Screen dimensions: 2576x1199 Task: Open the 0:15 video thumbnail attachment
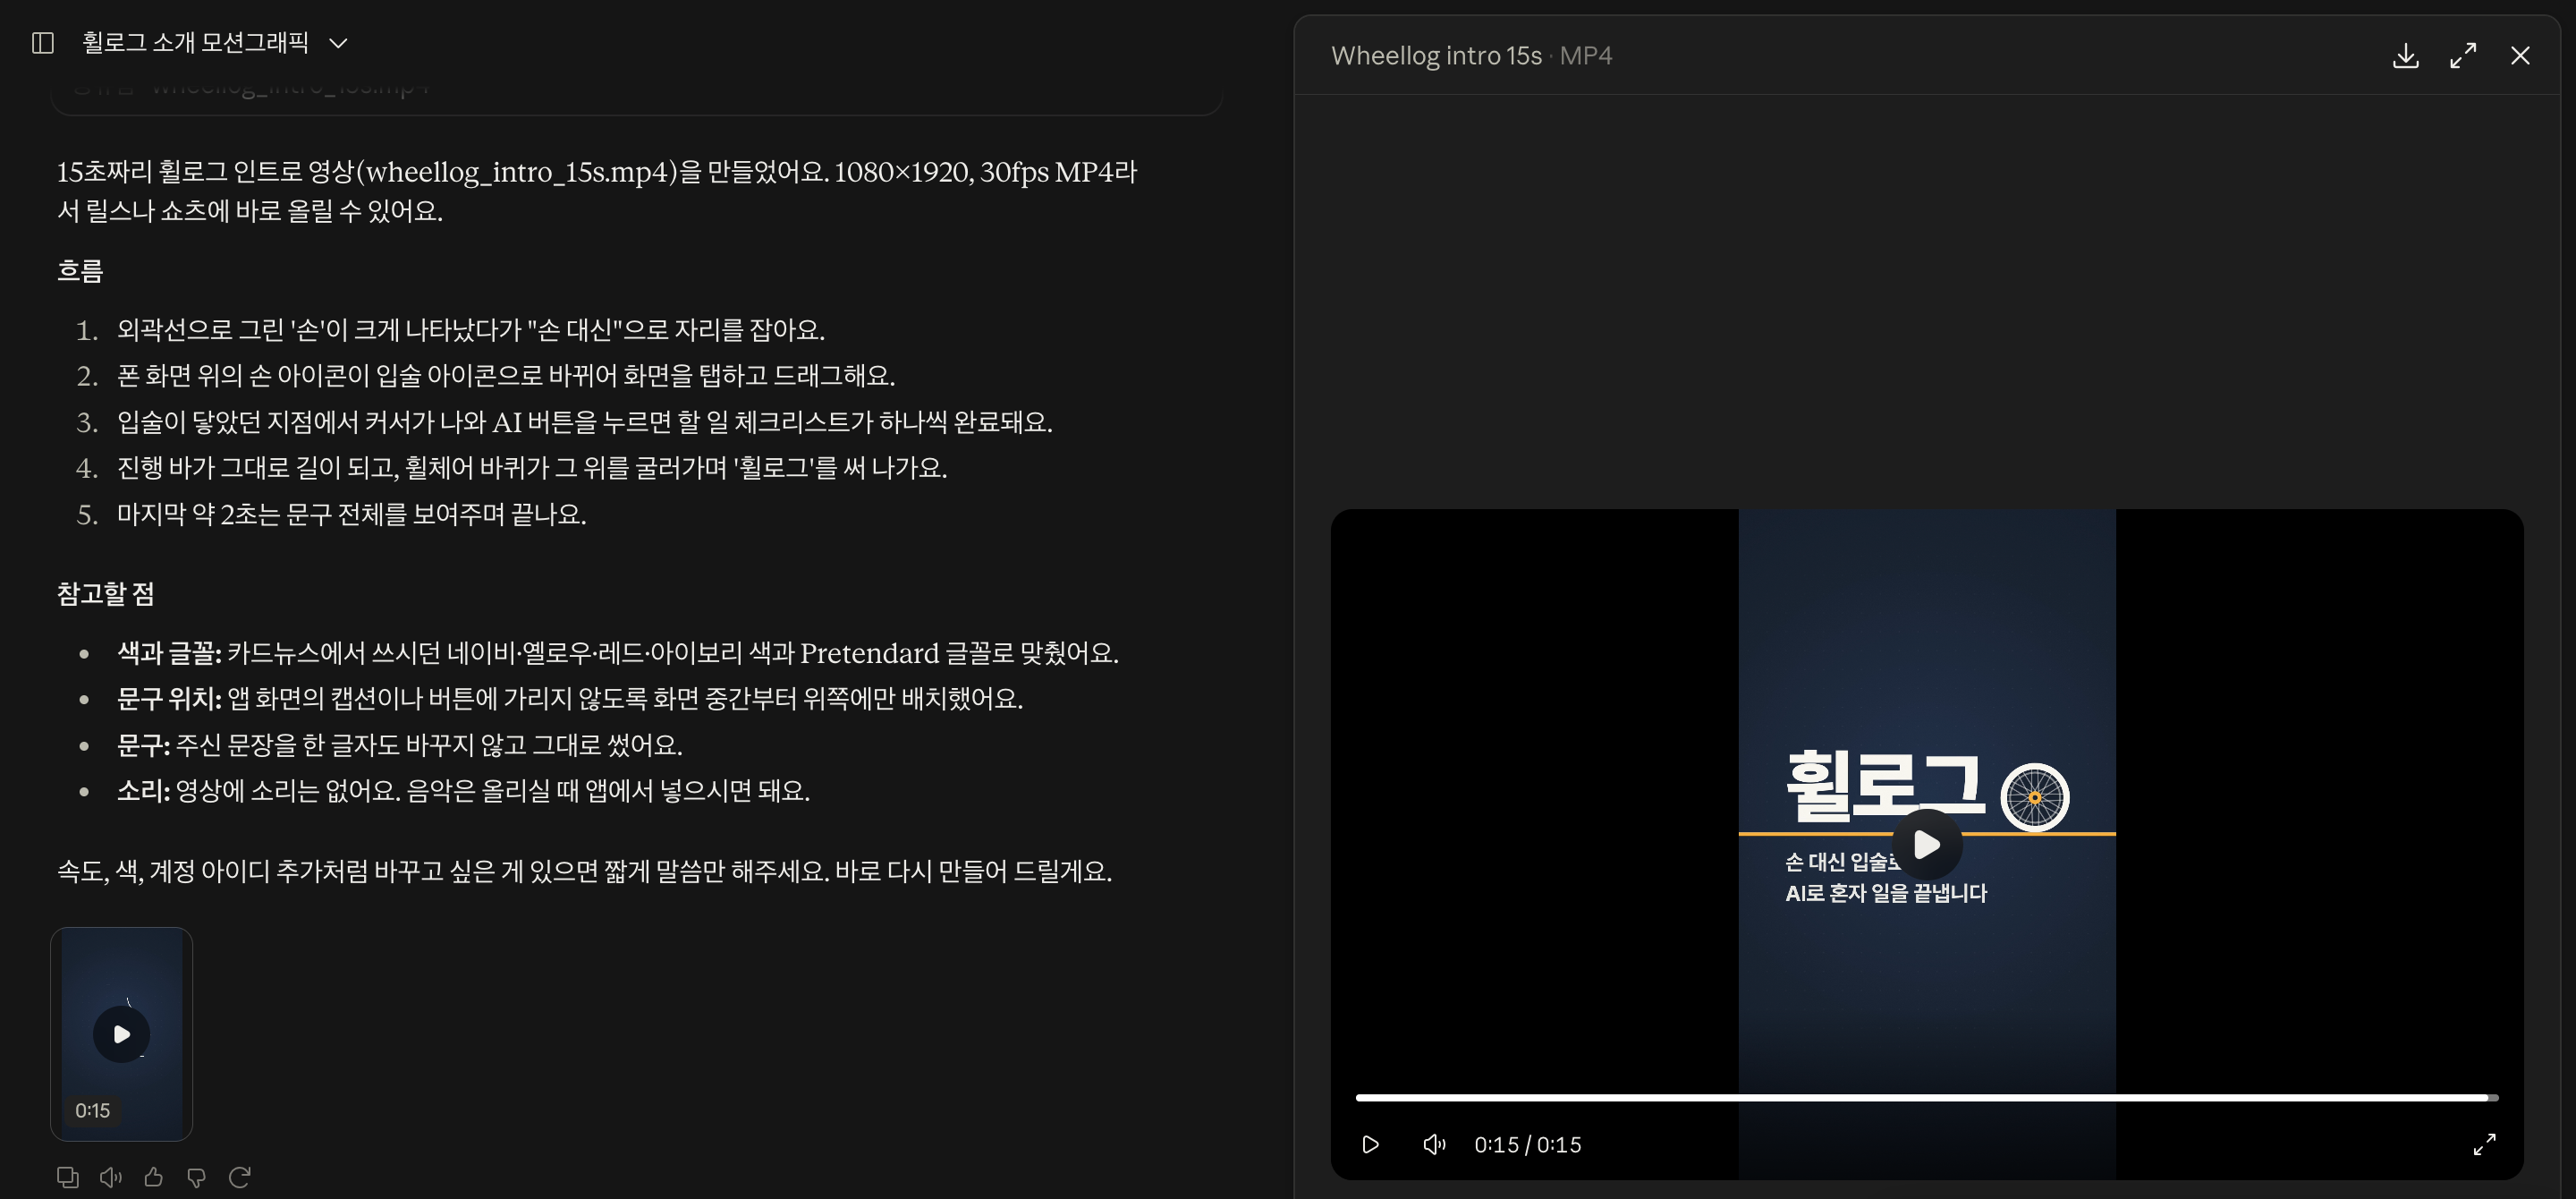click(x=121, y=1034)
